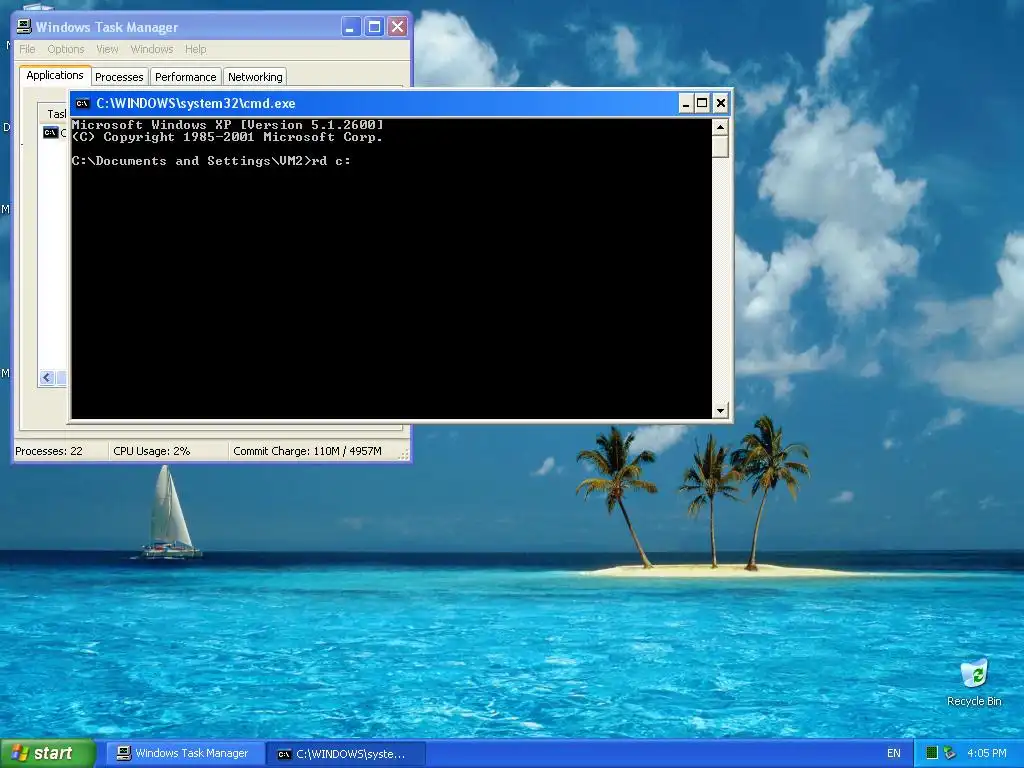Close the Windows Task Manager window
The height and width of the screenshot is (768, 1024).
tap(397, 27)
